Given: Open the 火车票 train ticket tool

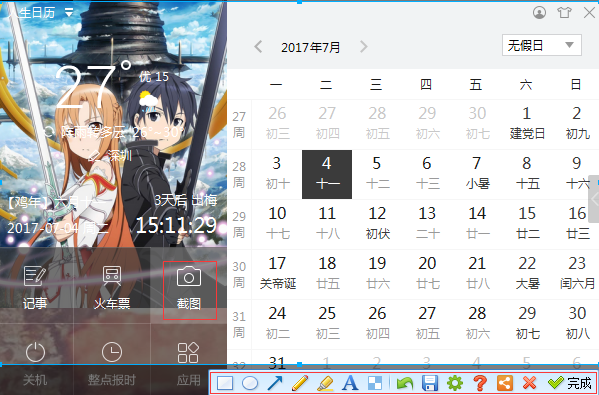Looking at the screenshot, I should (x=112, y=288).
